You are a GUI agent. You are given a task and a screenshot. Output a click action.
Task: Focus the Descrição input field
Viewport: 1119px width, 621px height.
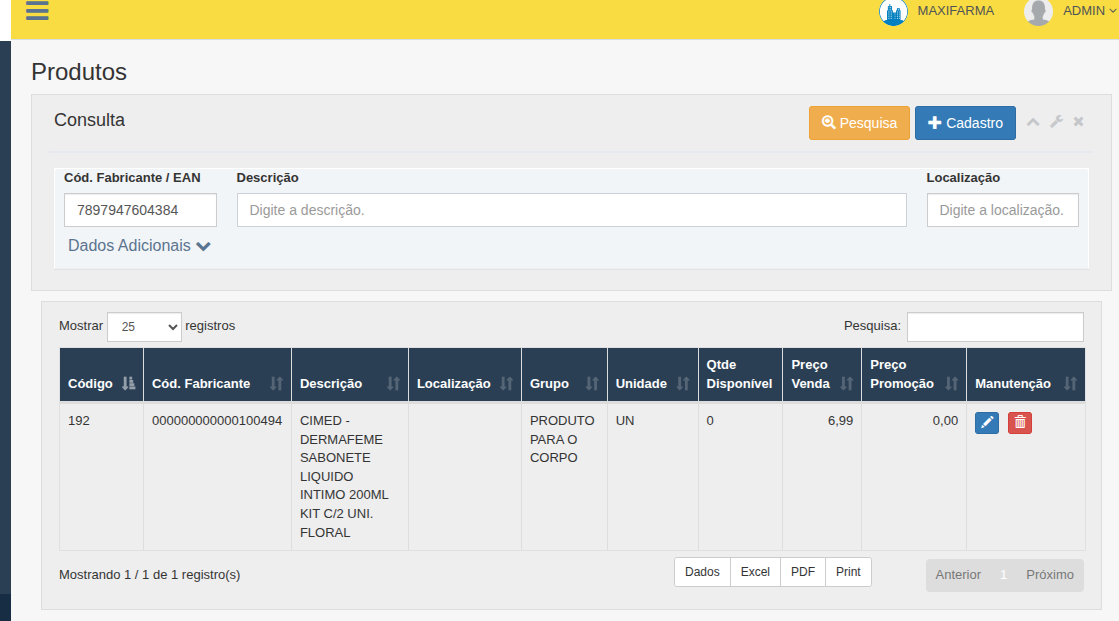click(571, 210)
